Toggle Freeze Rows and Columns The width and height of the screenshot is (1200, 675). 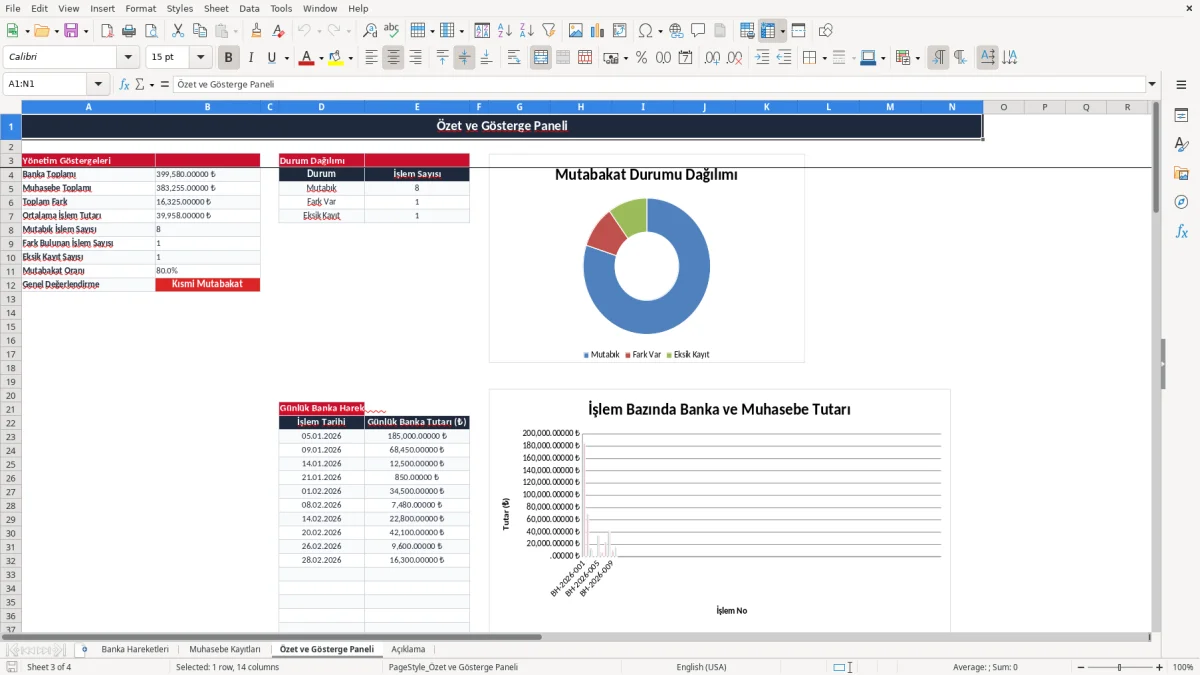point(768,31)
